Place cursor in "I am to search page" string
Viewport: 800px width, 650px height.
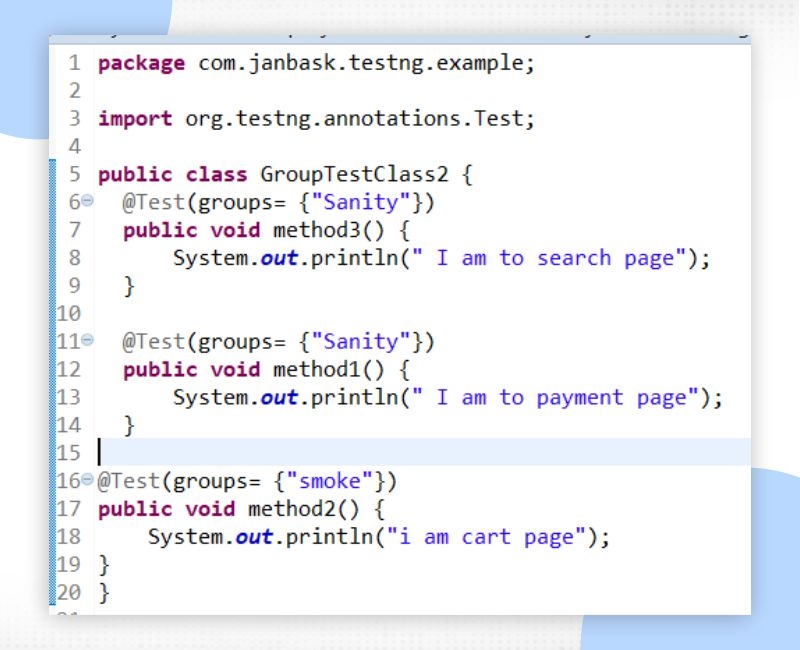click(560, 258)
